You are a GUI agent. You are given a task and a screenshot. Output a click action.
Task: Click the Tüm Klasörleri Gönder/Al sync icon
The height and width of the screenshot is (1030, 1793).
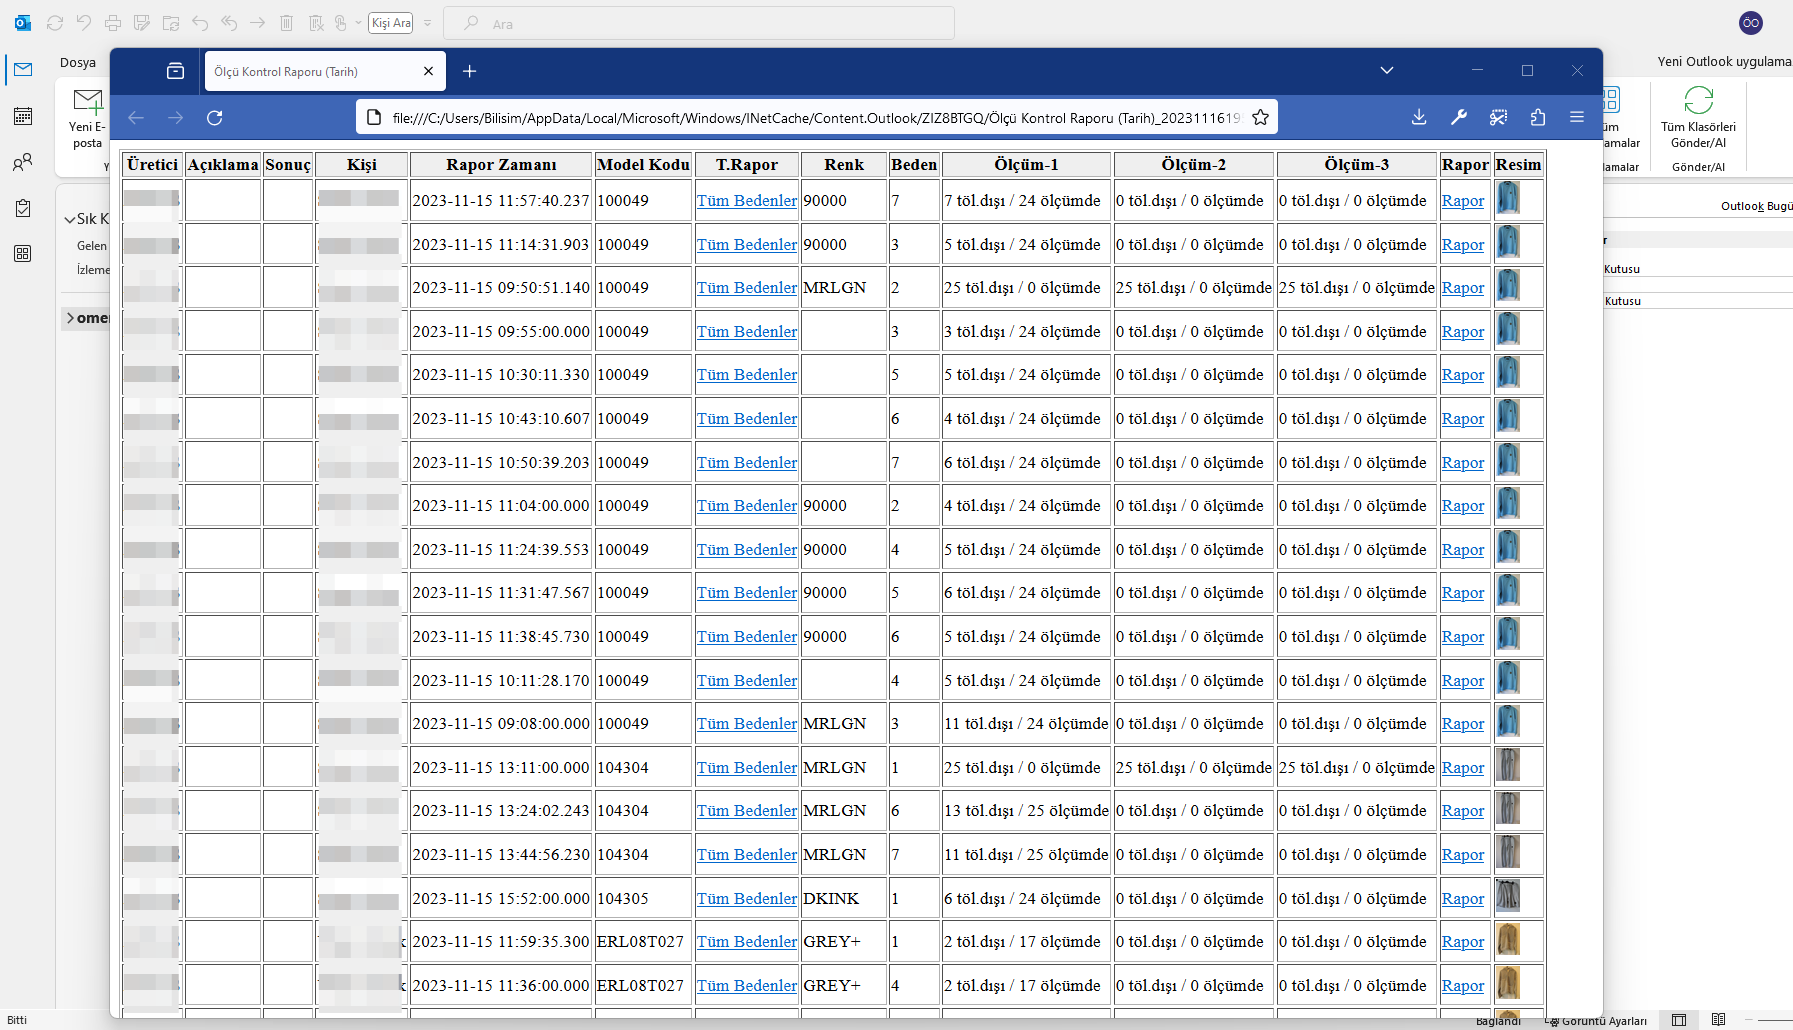1698,100
